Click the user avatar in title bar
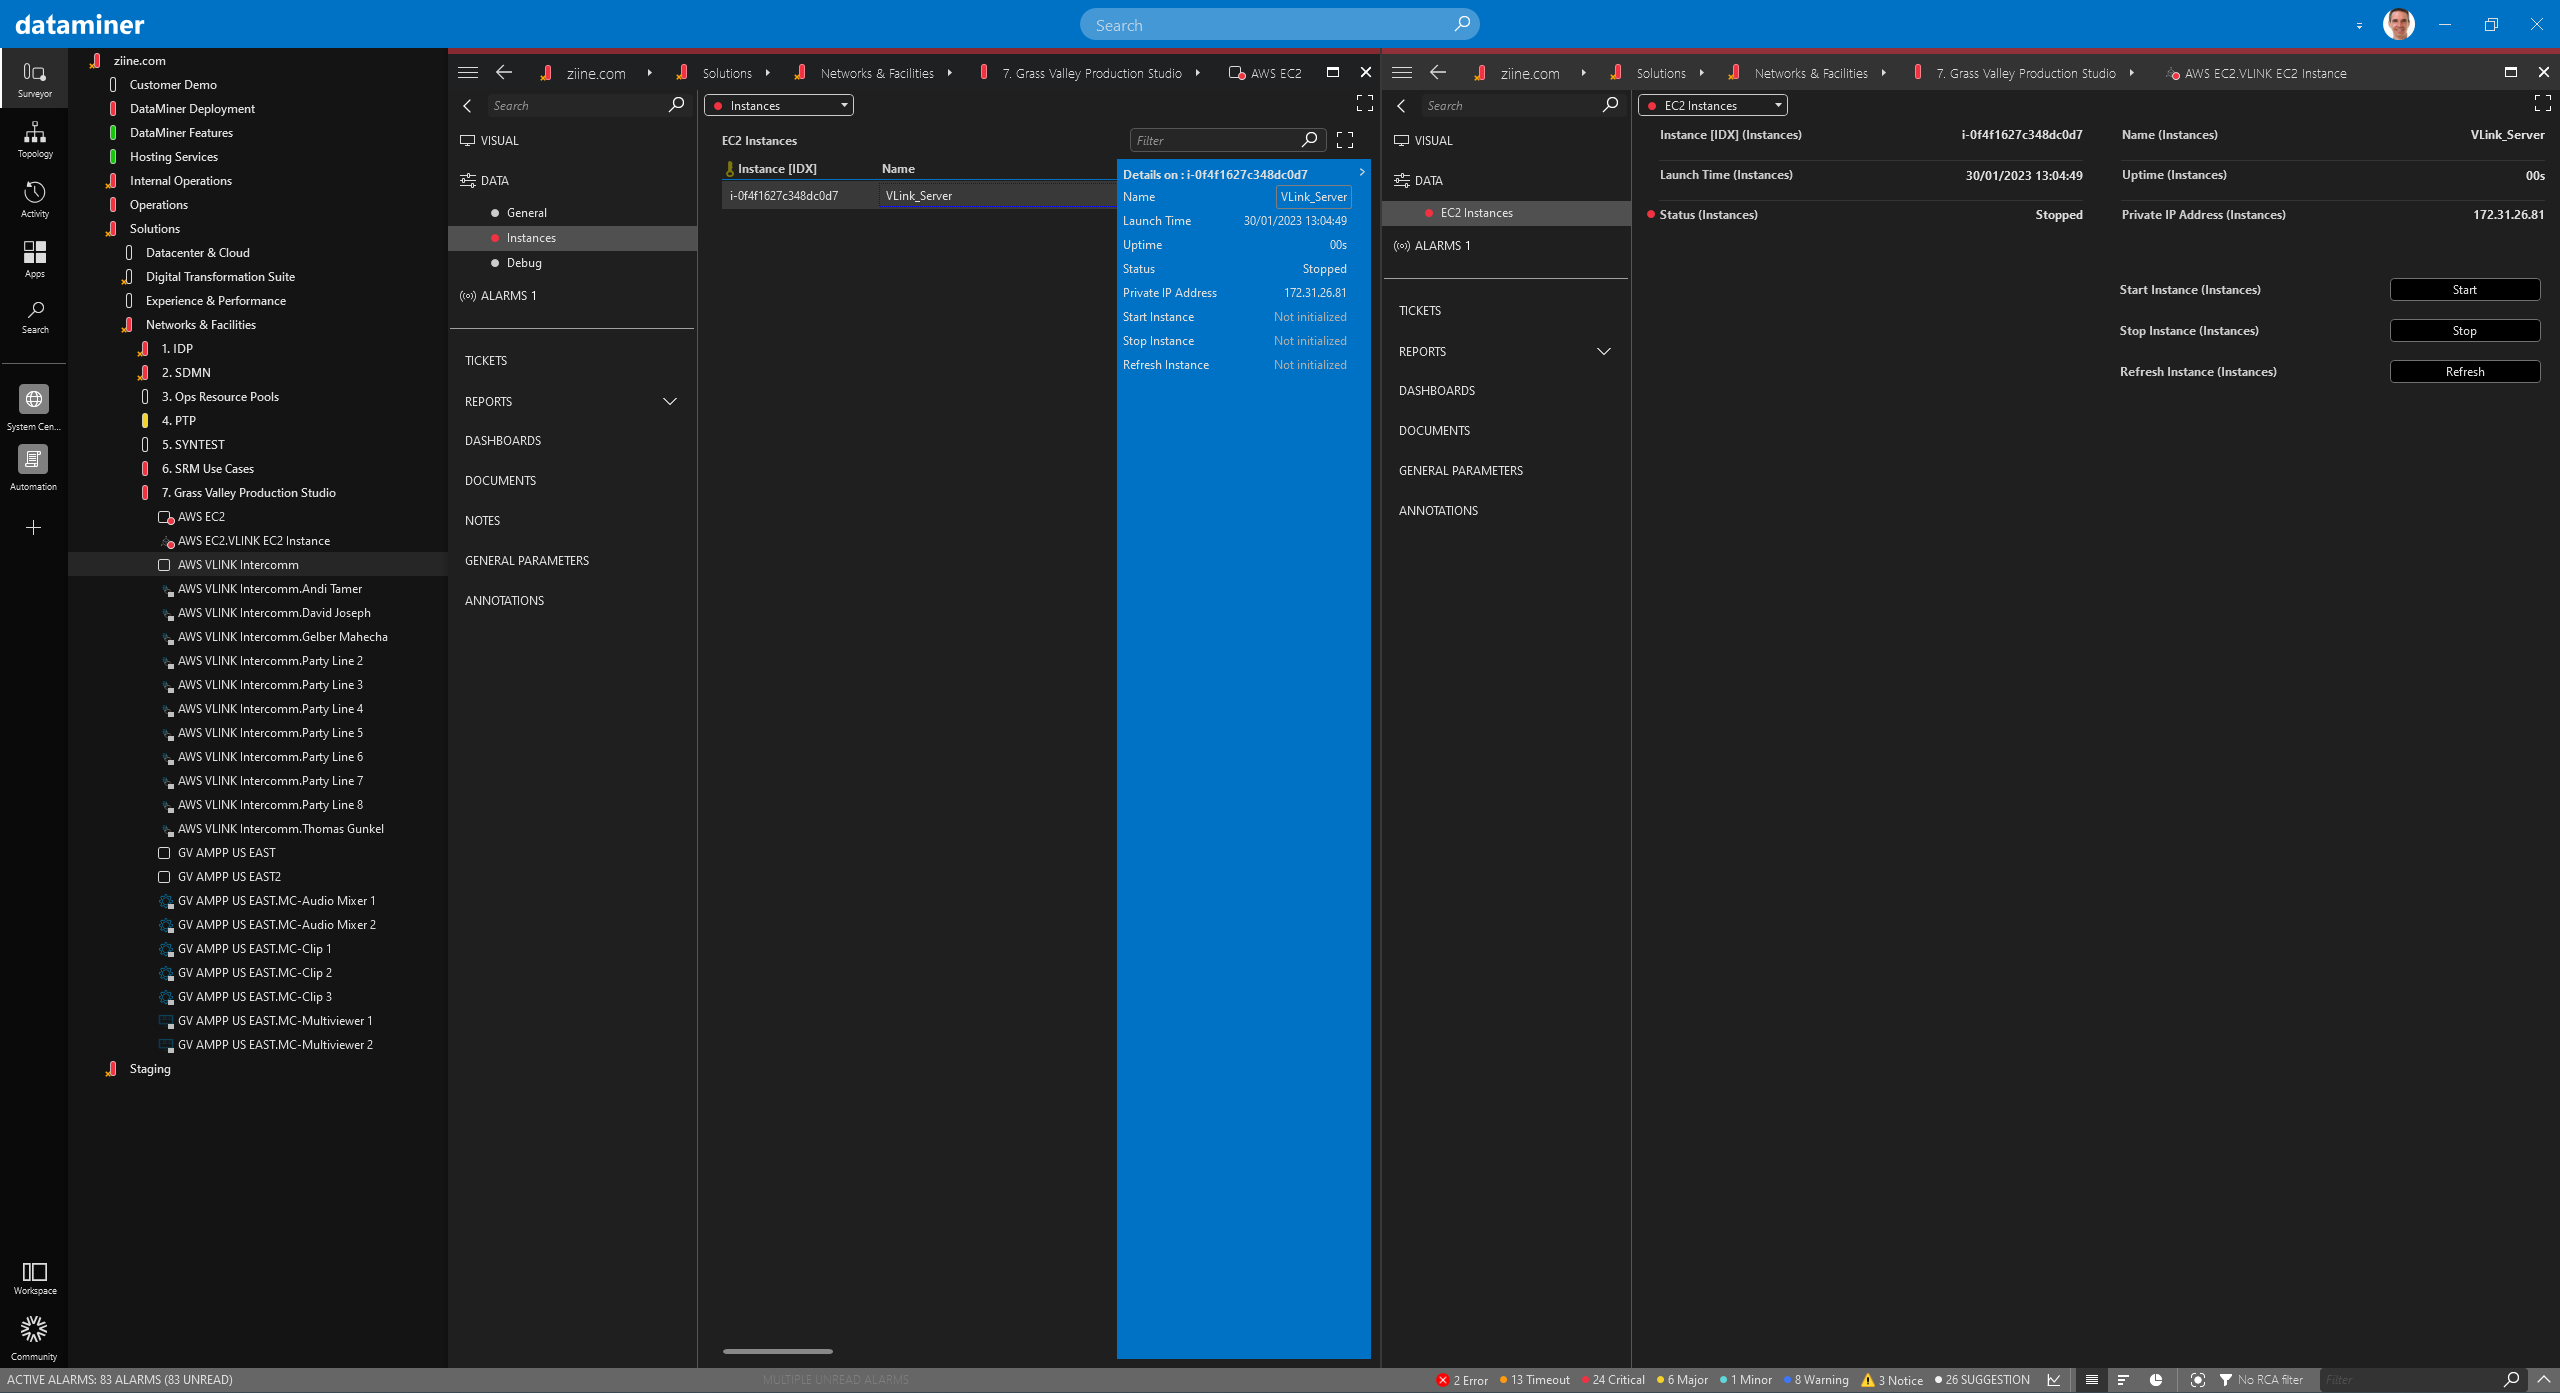Image resolution: width=2560 pixels, height=1393 pixels. point(2399,24)
